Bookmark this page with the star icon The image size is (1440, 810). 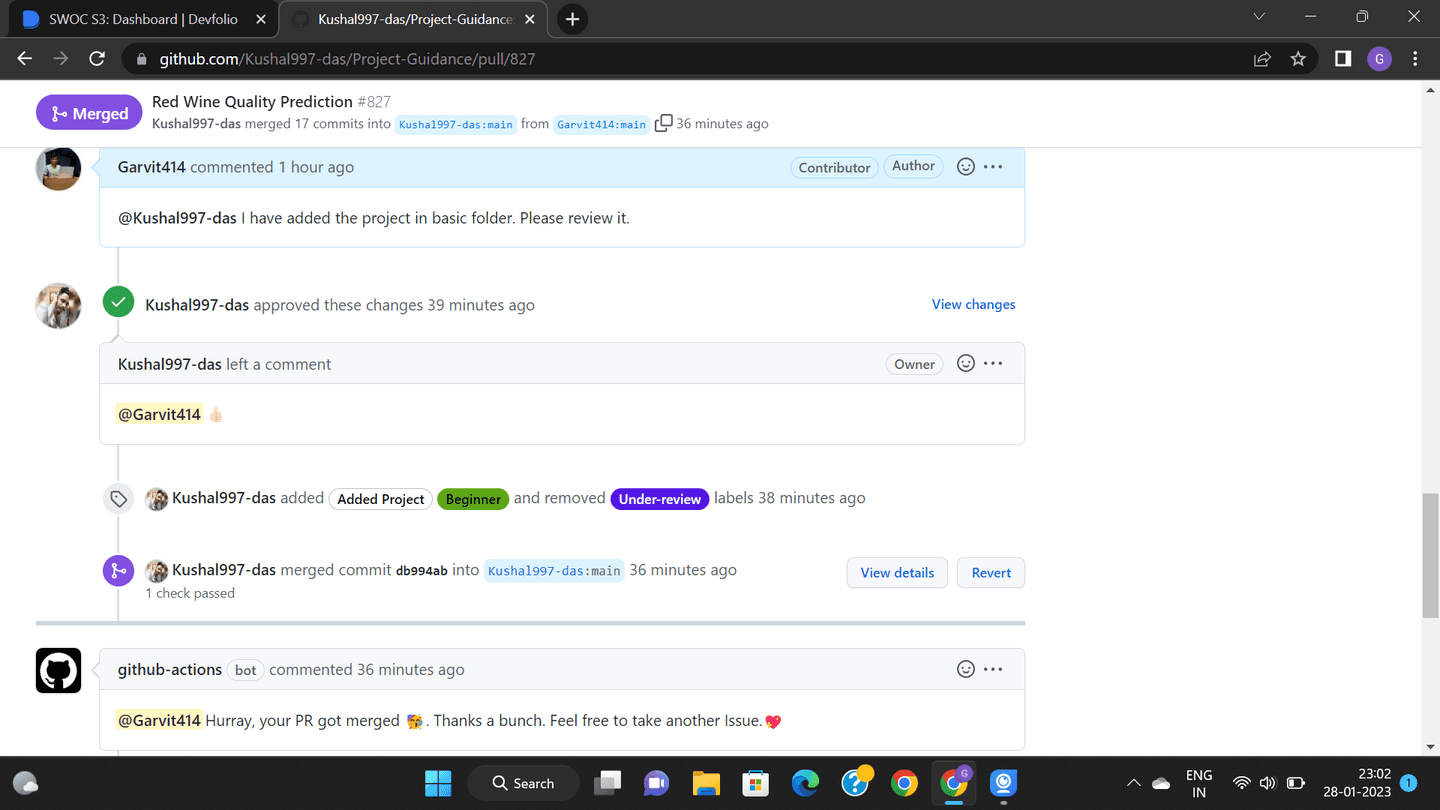pyautogui.click(x=1298, y=59)
